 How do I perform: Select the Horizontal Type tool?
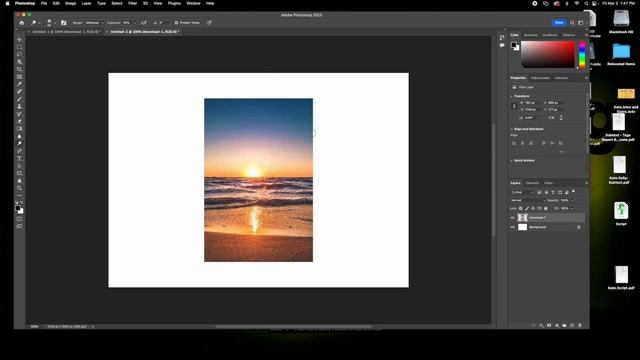coord(20,158)
